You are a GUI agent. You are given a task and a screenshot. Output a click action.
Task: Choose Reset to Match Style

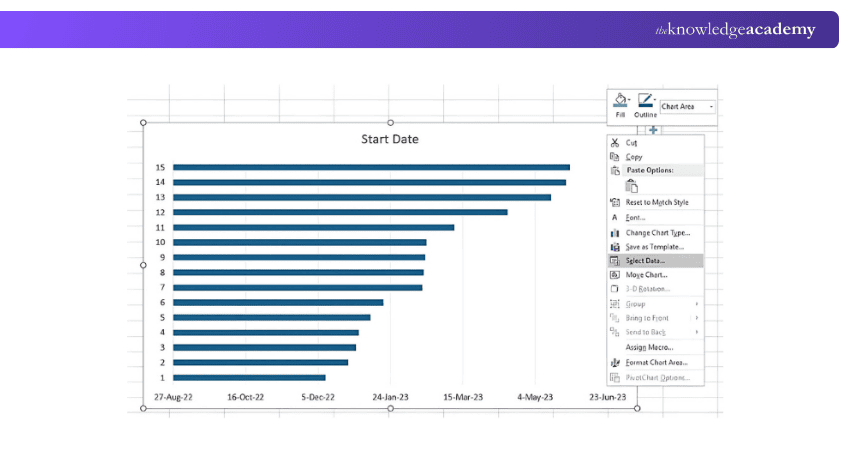point(655,202)
